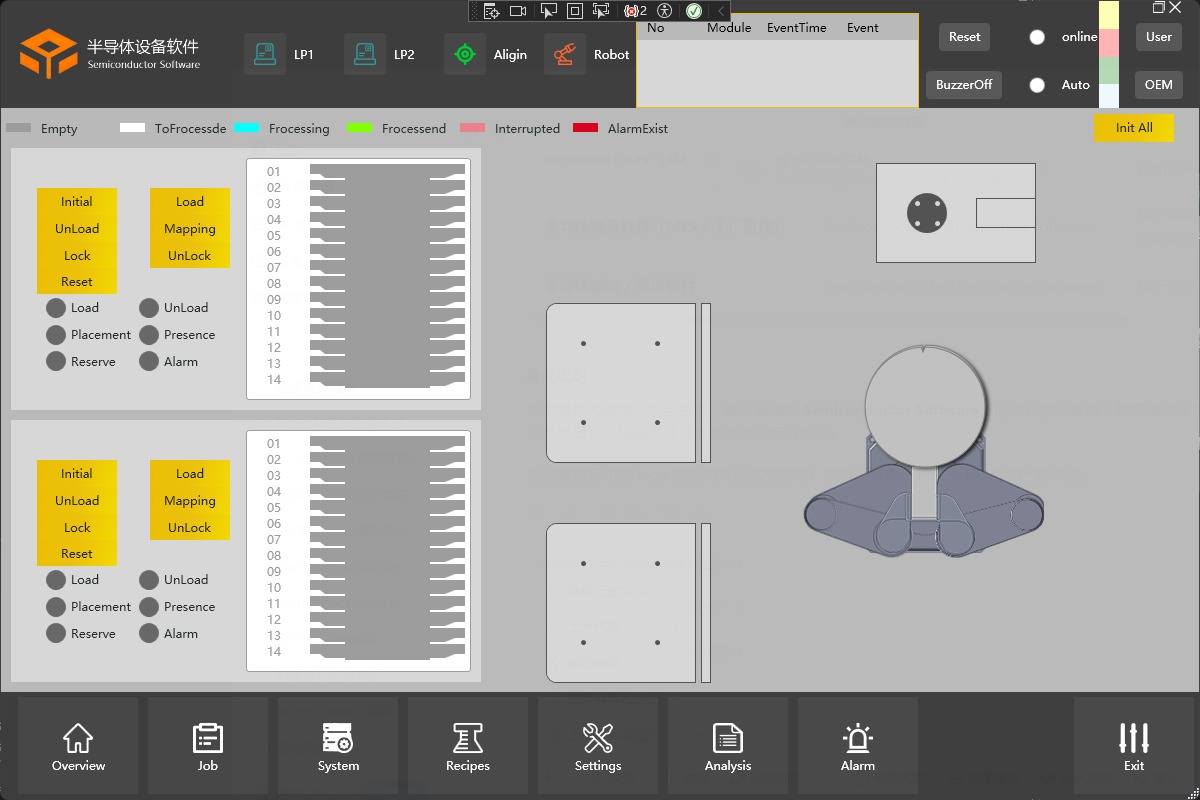Select the Auto radio button
This screenshot has width=1200, height=800.
click(x=1037, y=85)
